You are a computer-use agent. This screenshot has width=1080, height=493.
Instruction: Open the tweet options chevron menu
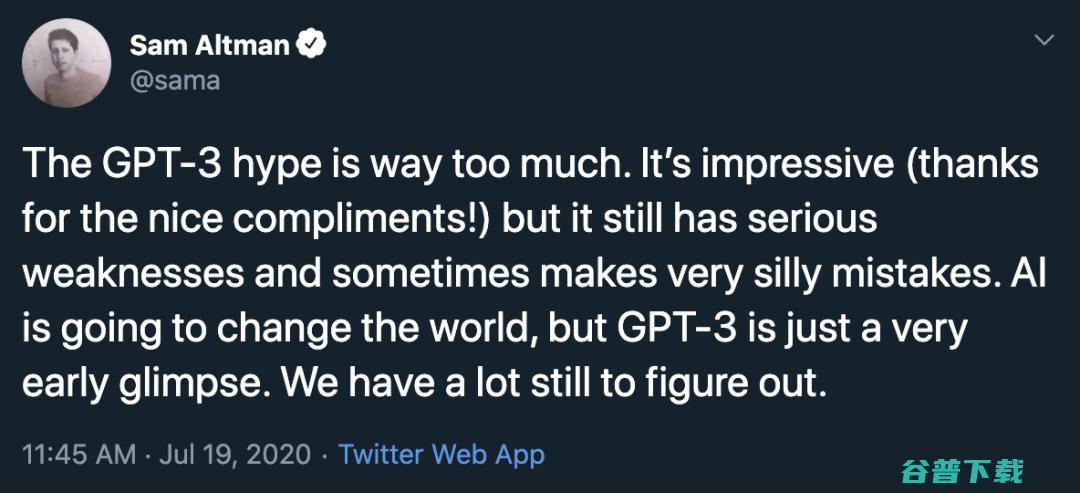pos(1043,41)
